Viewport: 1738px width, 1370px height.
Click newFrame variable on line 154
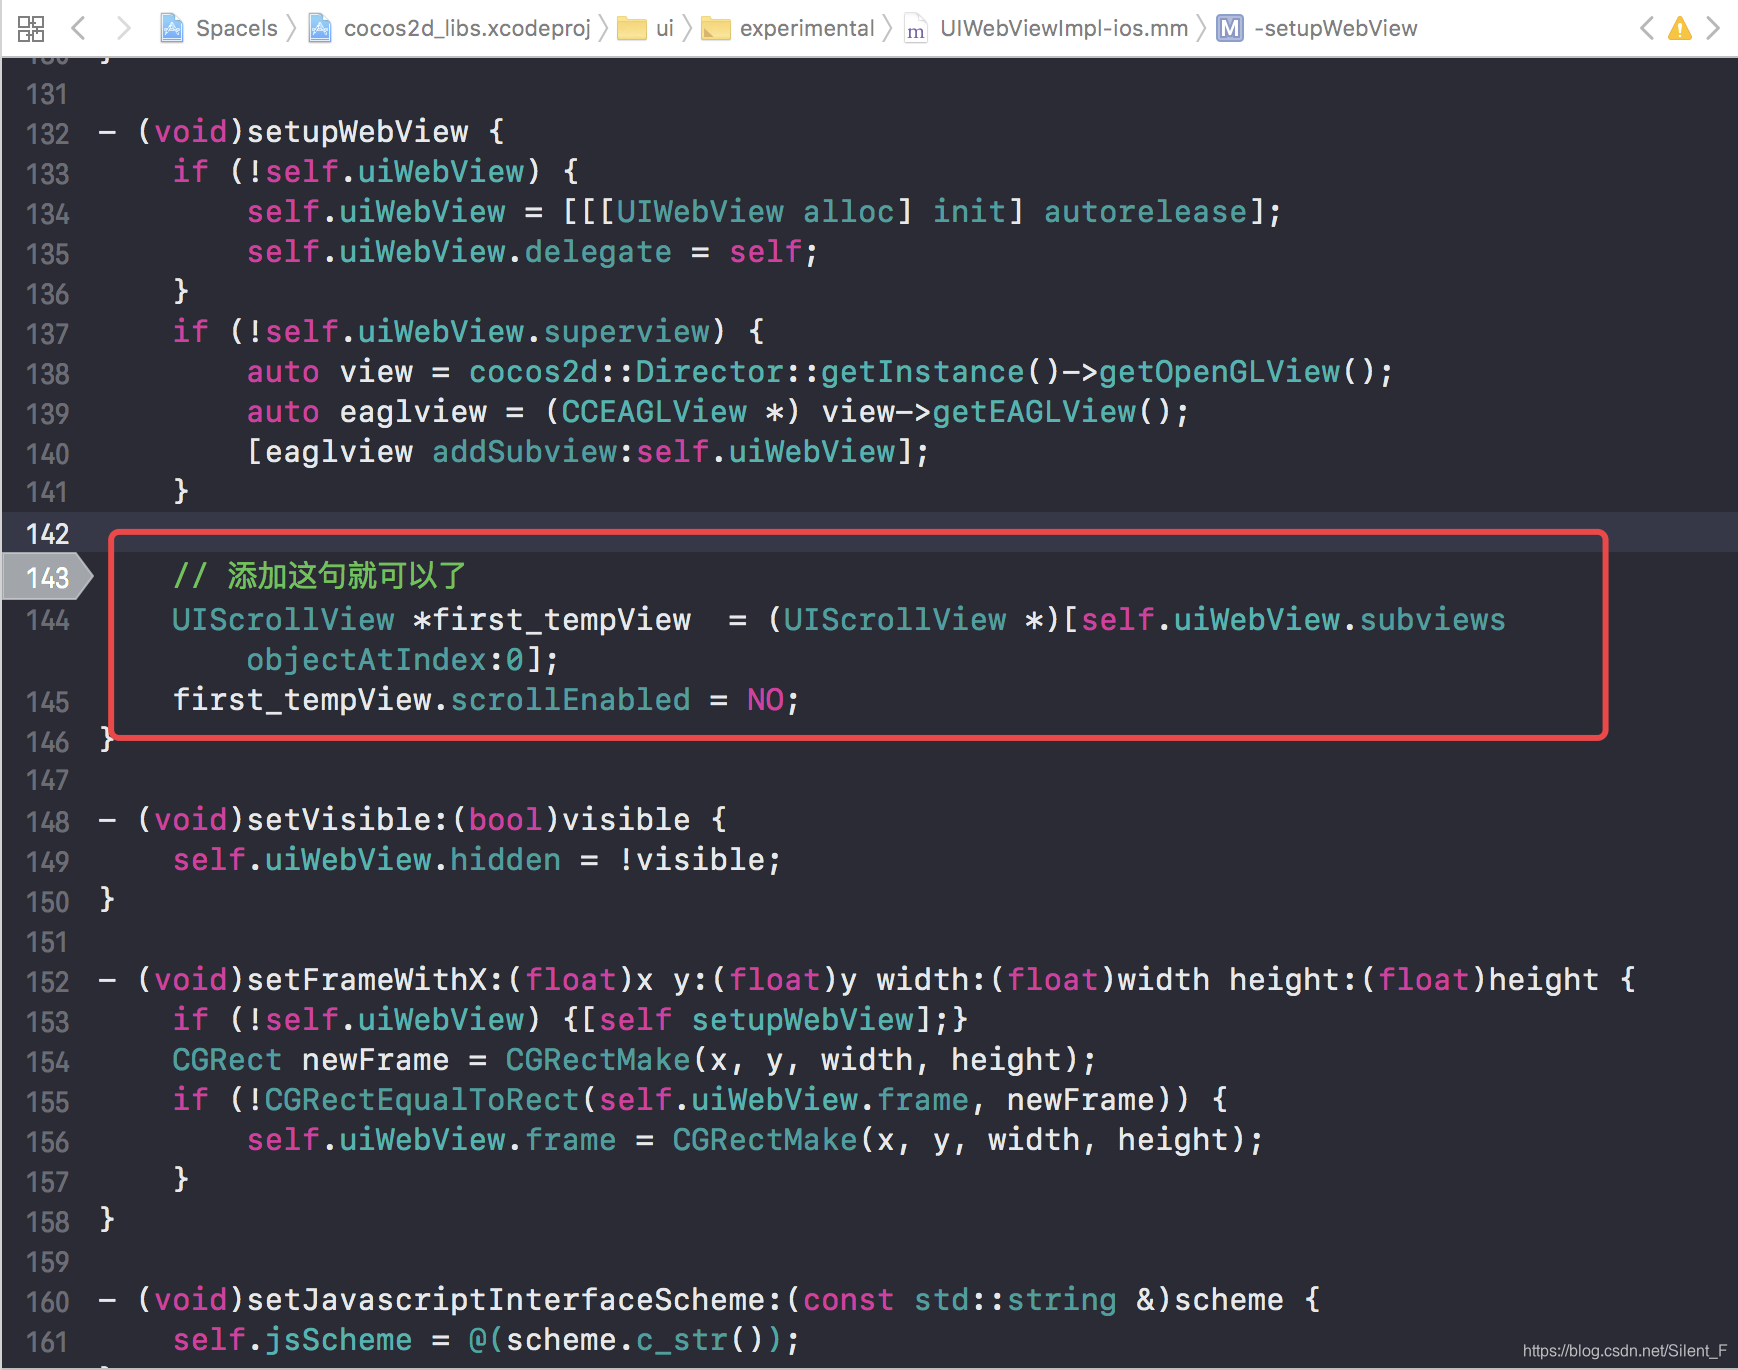(375, 1059)
